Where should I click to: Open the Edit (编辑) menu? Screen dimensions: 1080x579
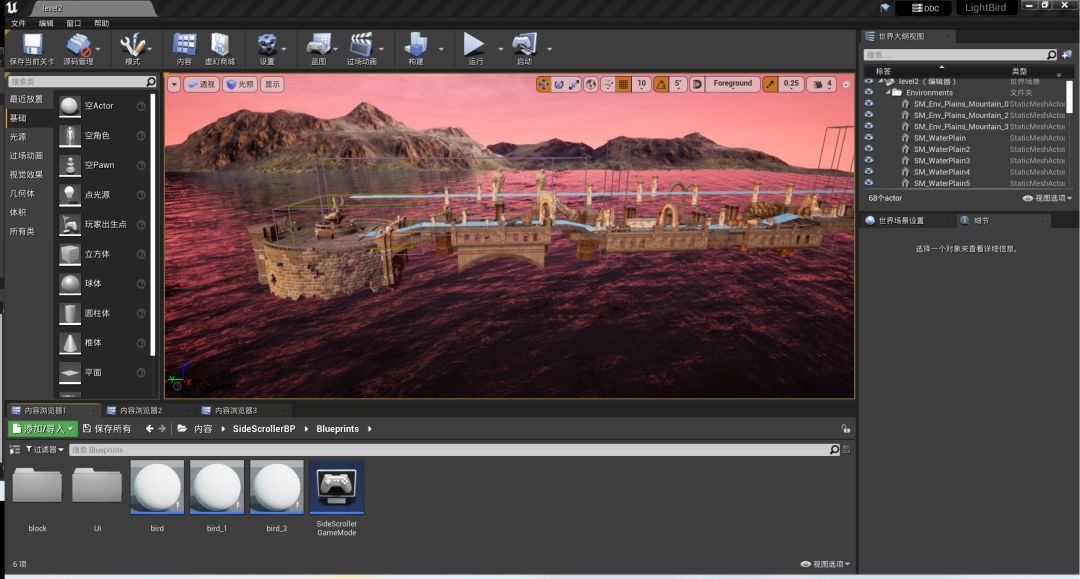[x=46, y=23]
